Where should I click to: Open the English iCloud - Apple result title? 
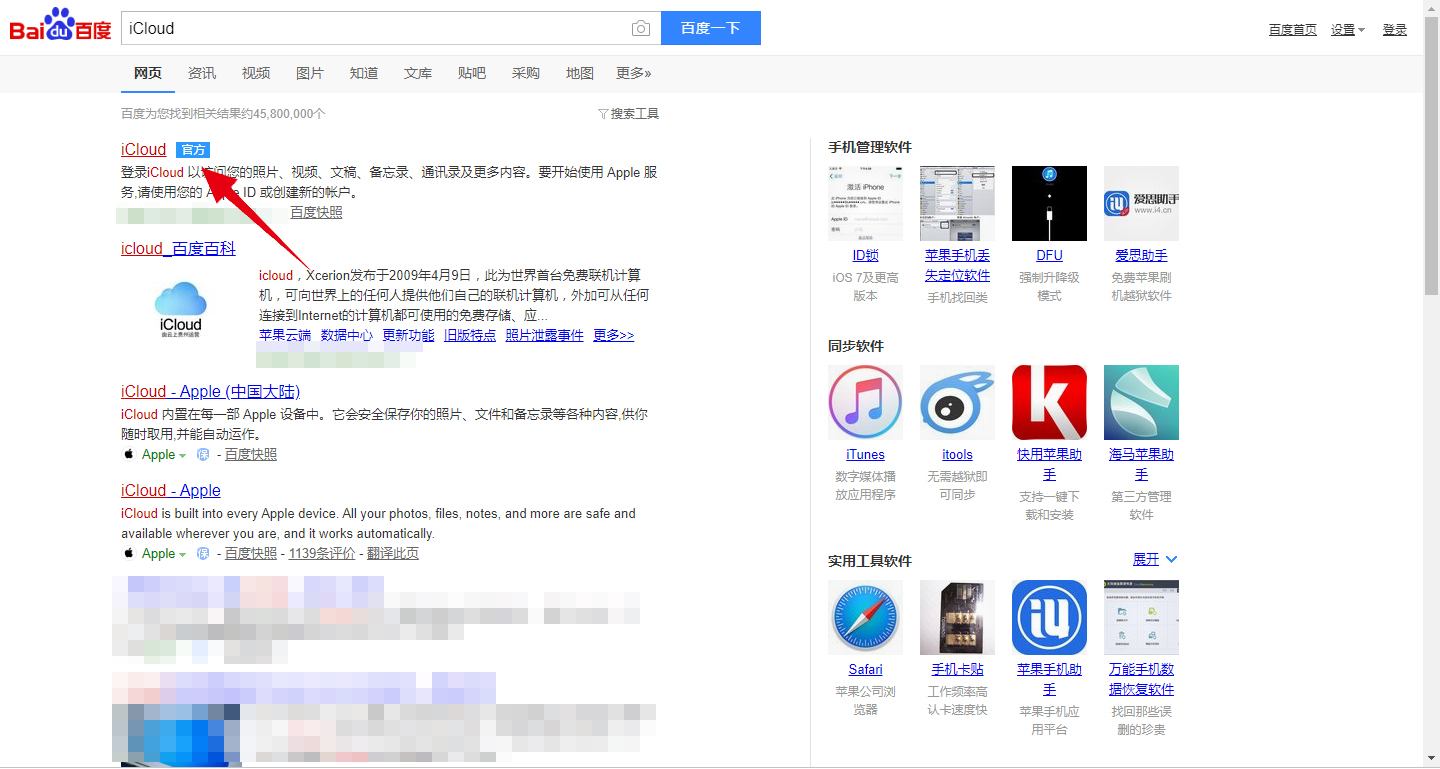point(171,490)
